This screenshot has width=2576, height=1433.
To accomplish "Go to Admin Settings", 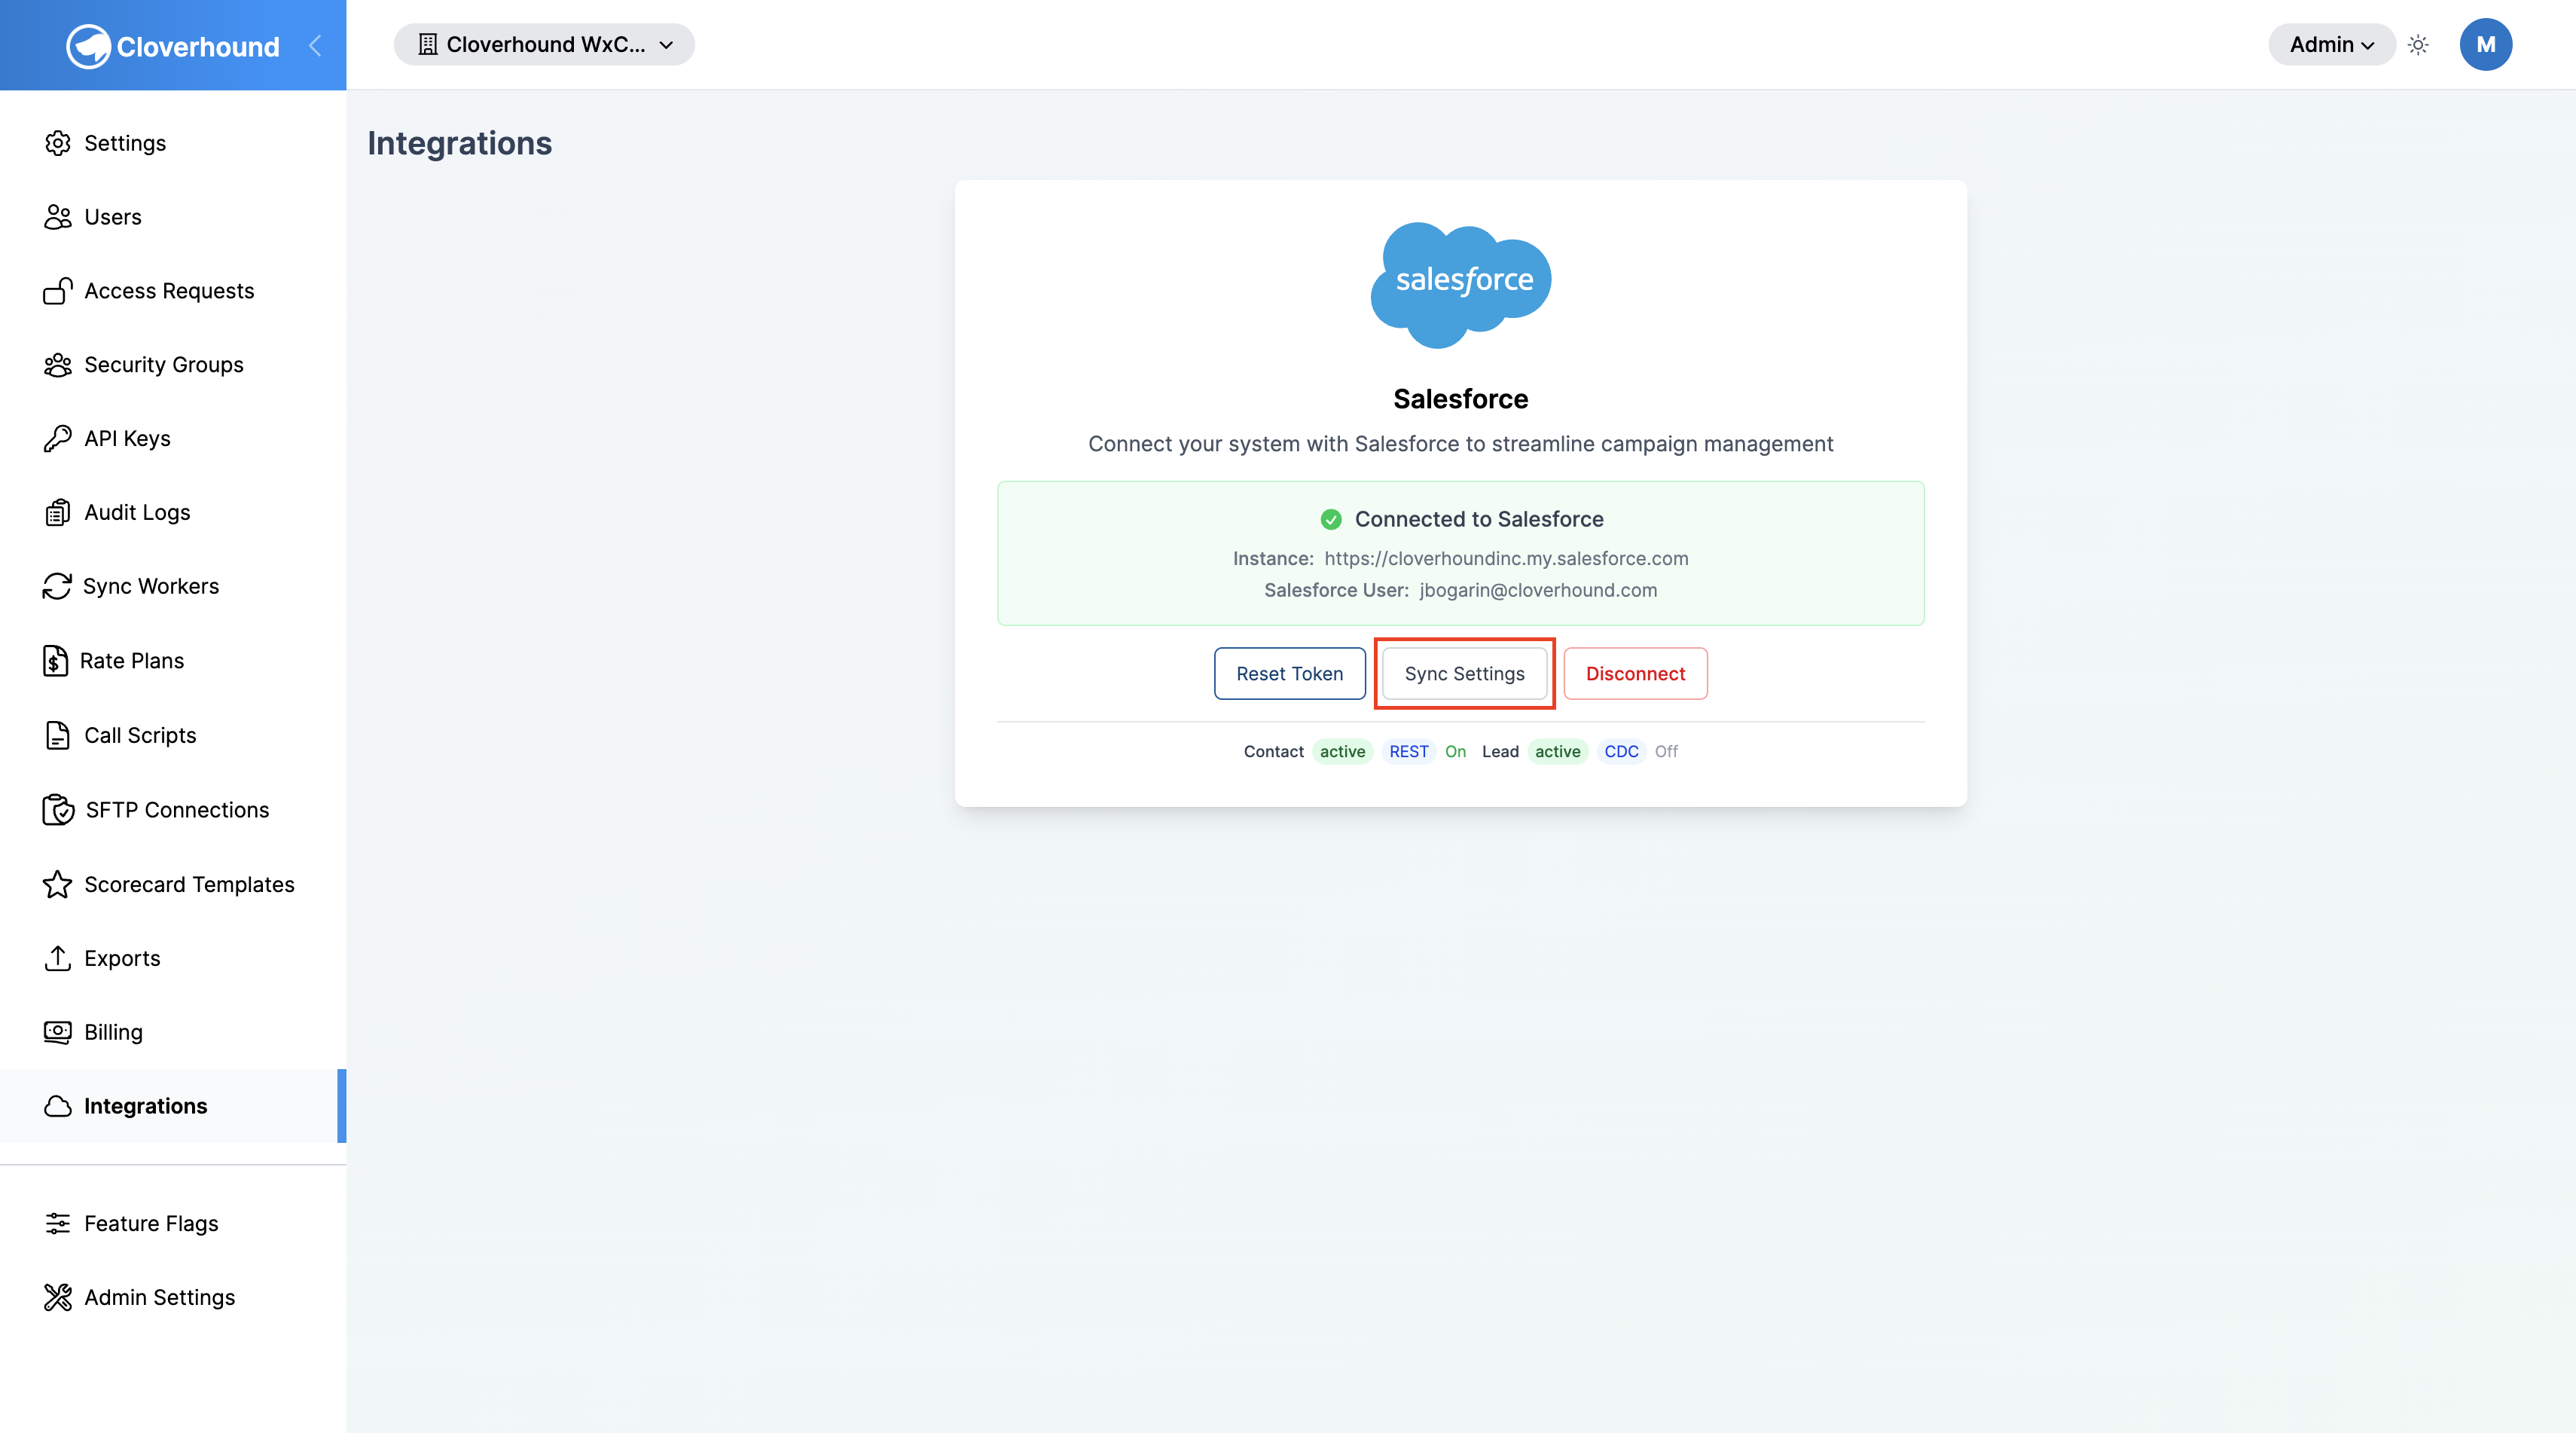I will point(173,1297).
